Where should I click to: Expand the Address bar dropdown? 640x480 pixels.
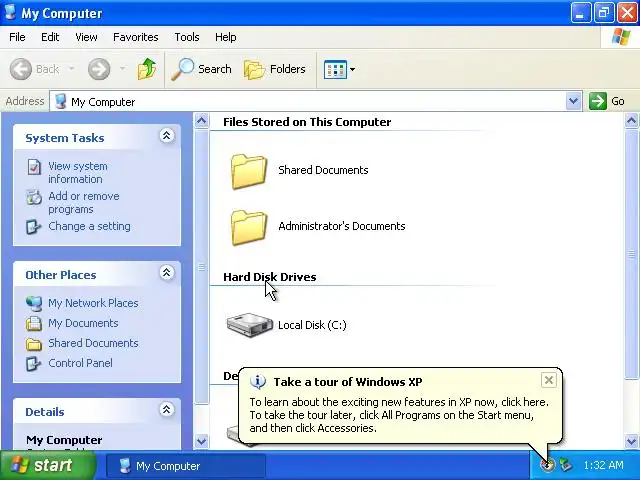point(573,101)
